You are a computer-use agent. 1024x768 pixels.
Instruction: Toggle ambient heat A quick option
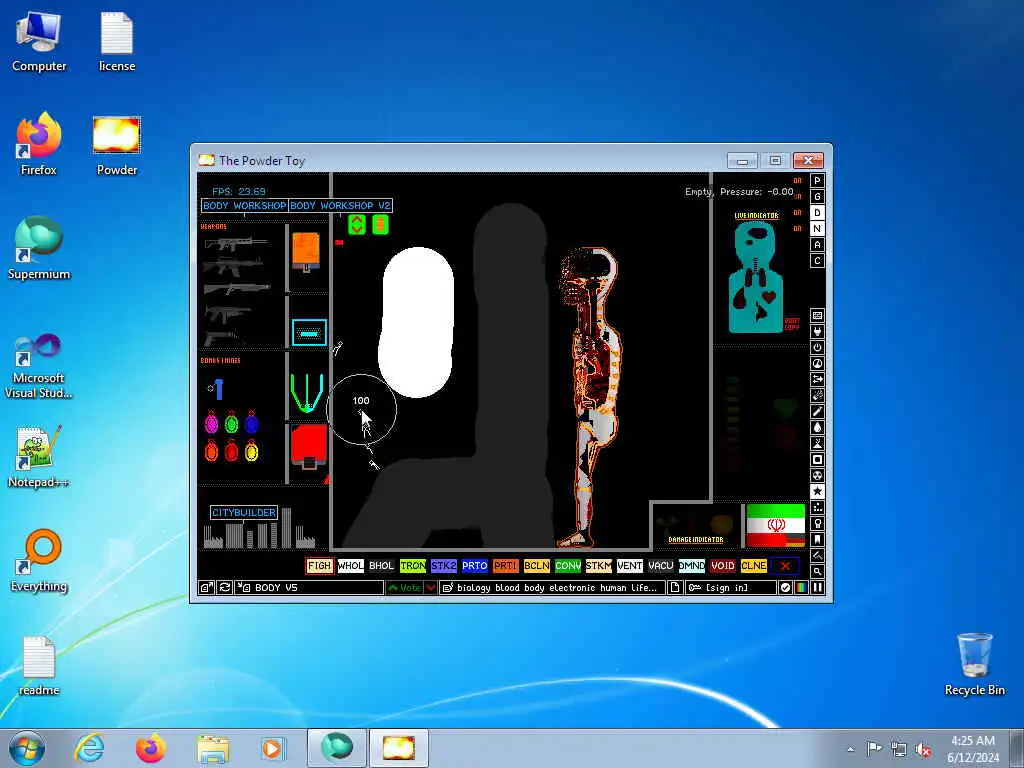click(x=817, y=245)
